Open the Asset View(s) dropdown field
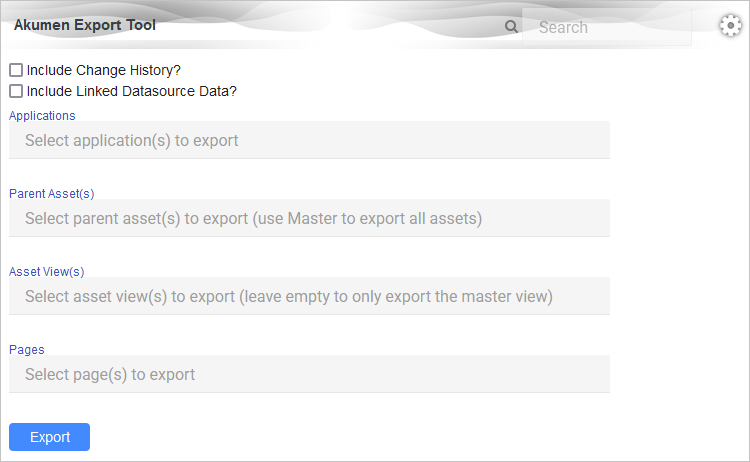 coord(309,296)
